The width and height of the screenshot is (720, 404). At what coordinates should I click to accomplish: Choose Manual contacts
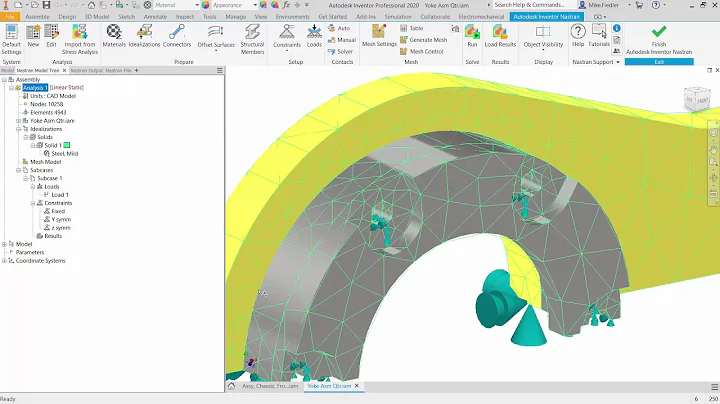click(x=342, y=40)
